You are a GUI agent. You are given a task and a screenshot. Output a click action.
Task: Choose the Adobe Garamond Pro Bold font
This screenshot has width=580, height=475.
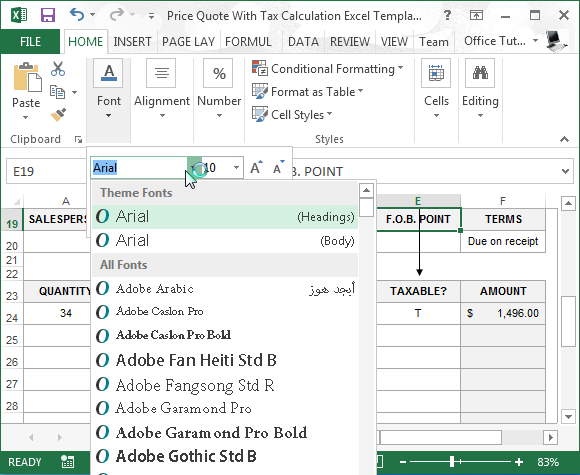point(225,432)
